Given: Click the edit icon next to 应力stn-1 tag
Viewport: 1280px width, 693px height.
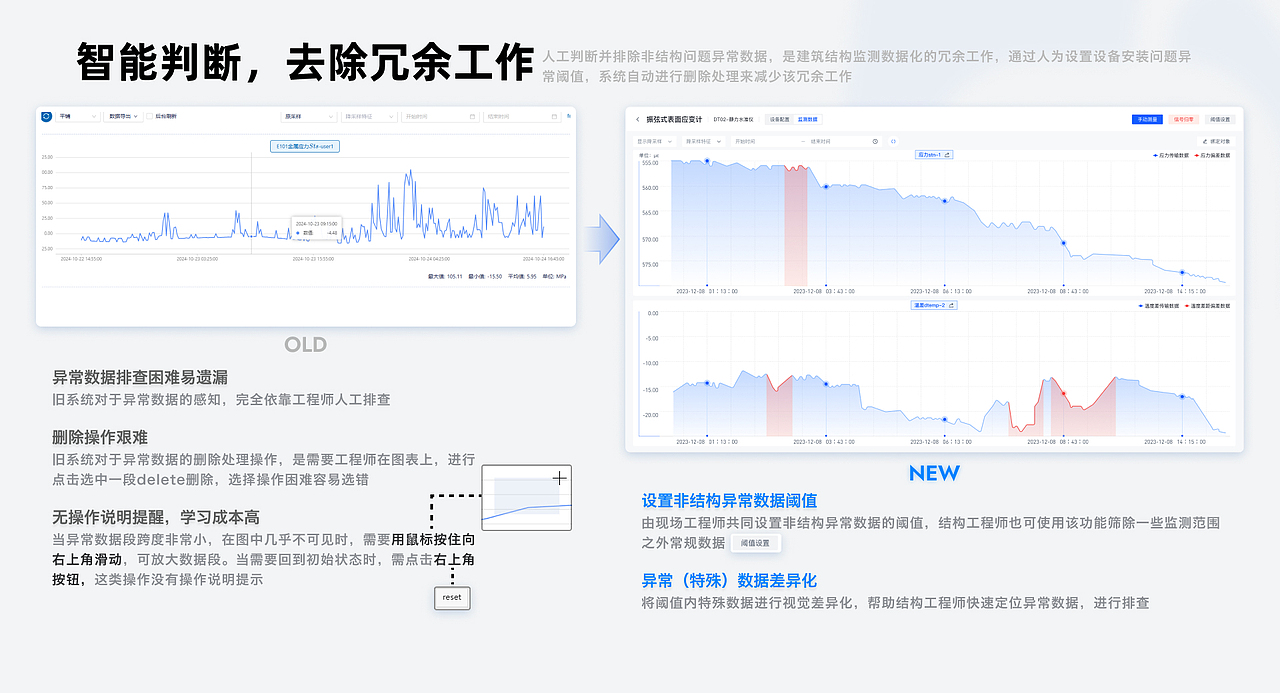Looking at the screenshot, I should pyautogui.click(x=947, y=155).
